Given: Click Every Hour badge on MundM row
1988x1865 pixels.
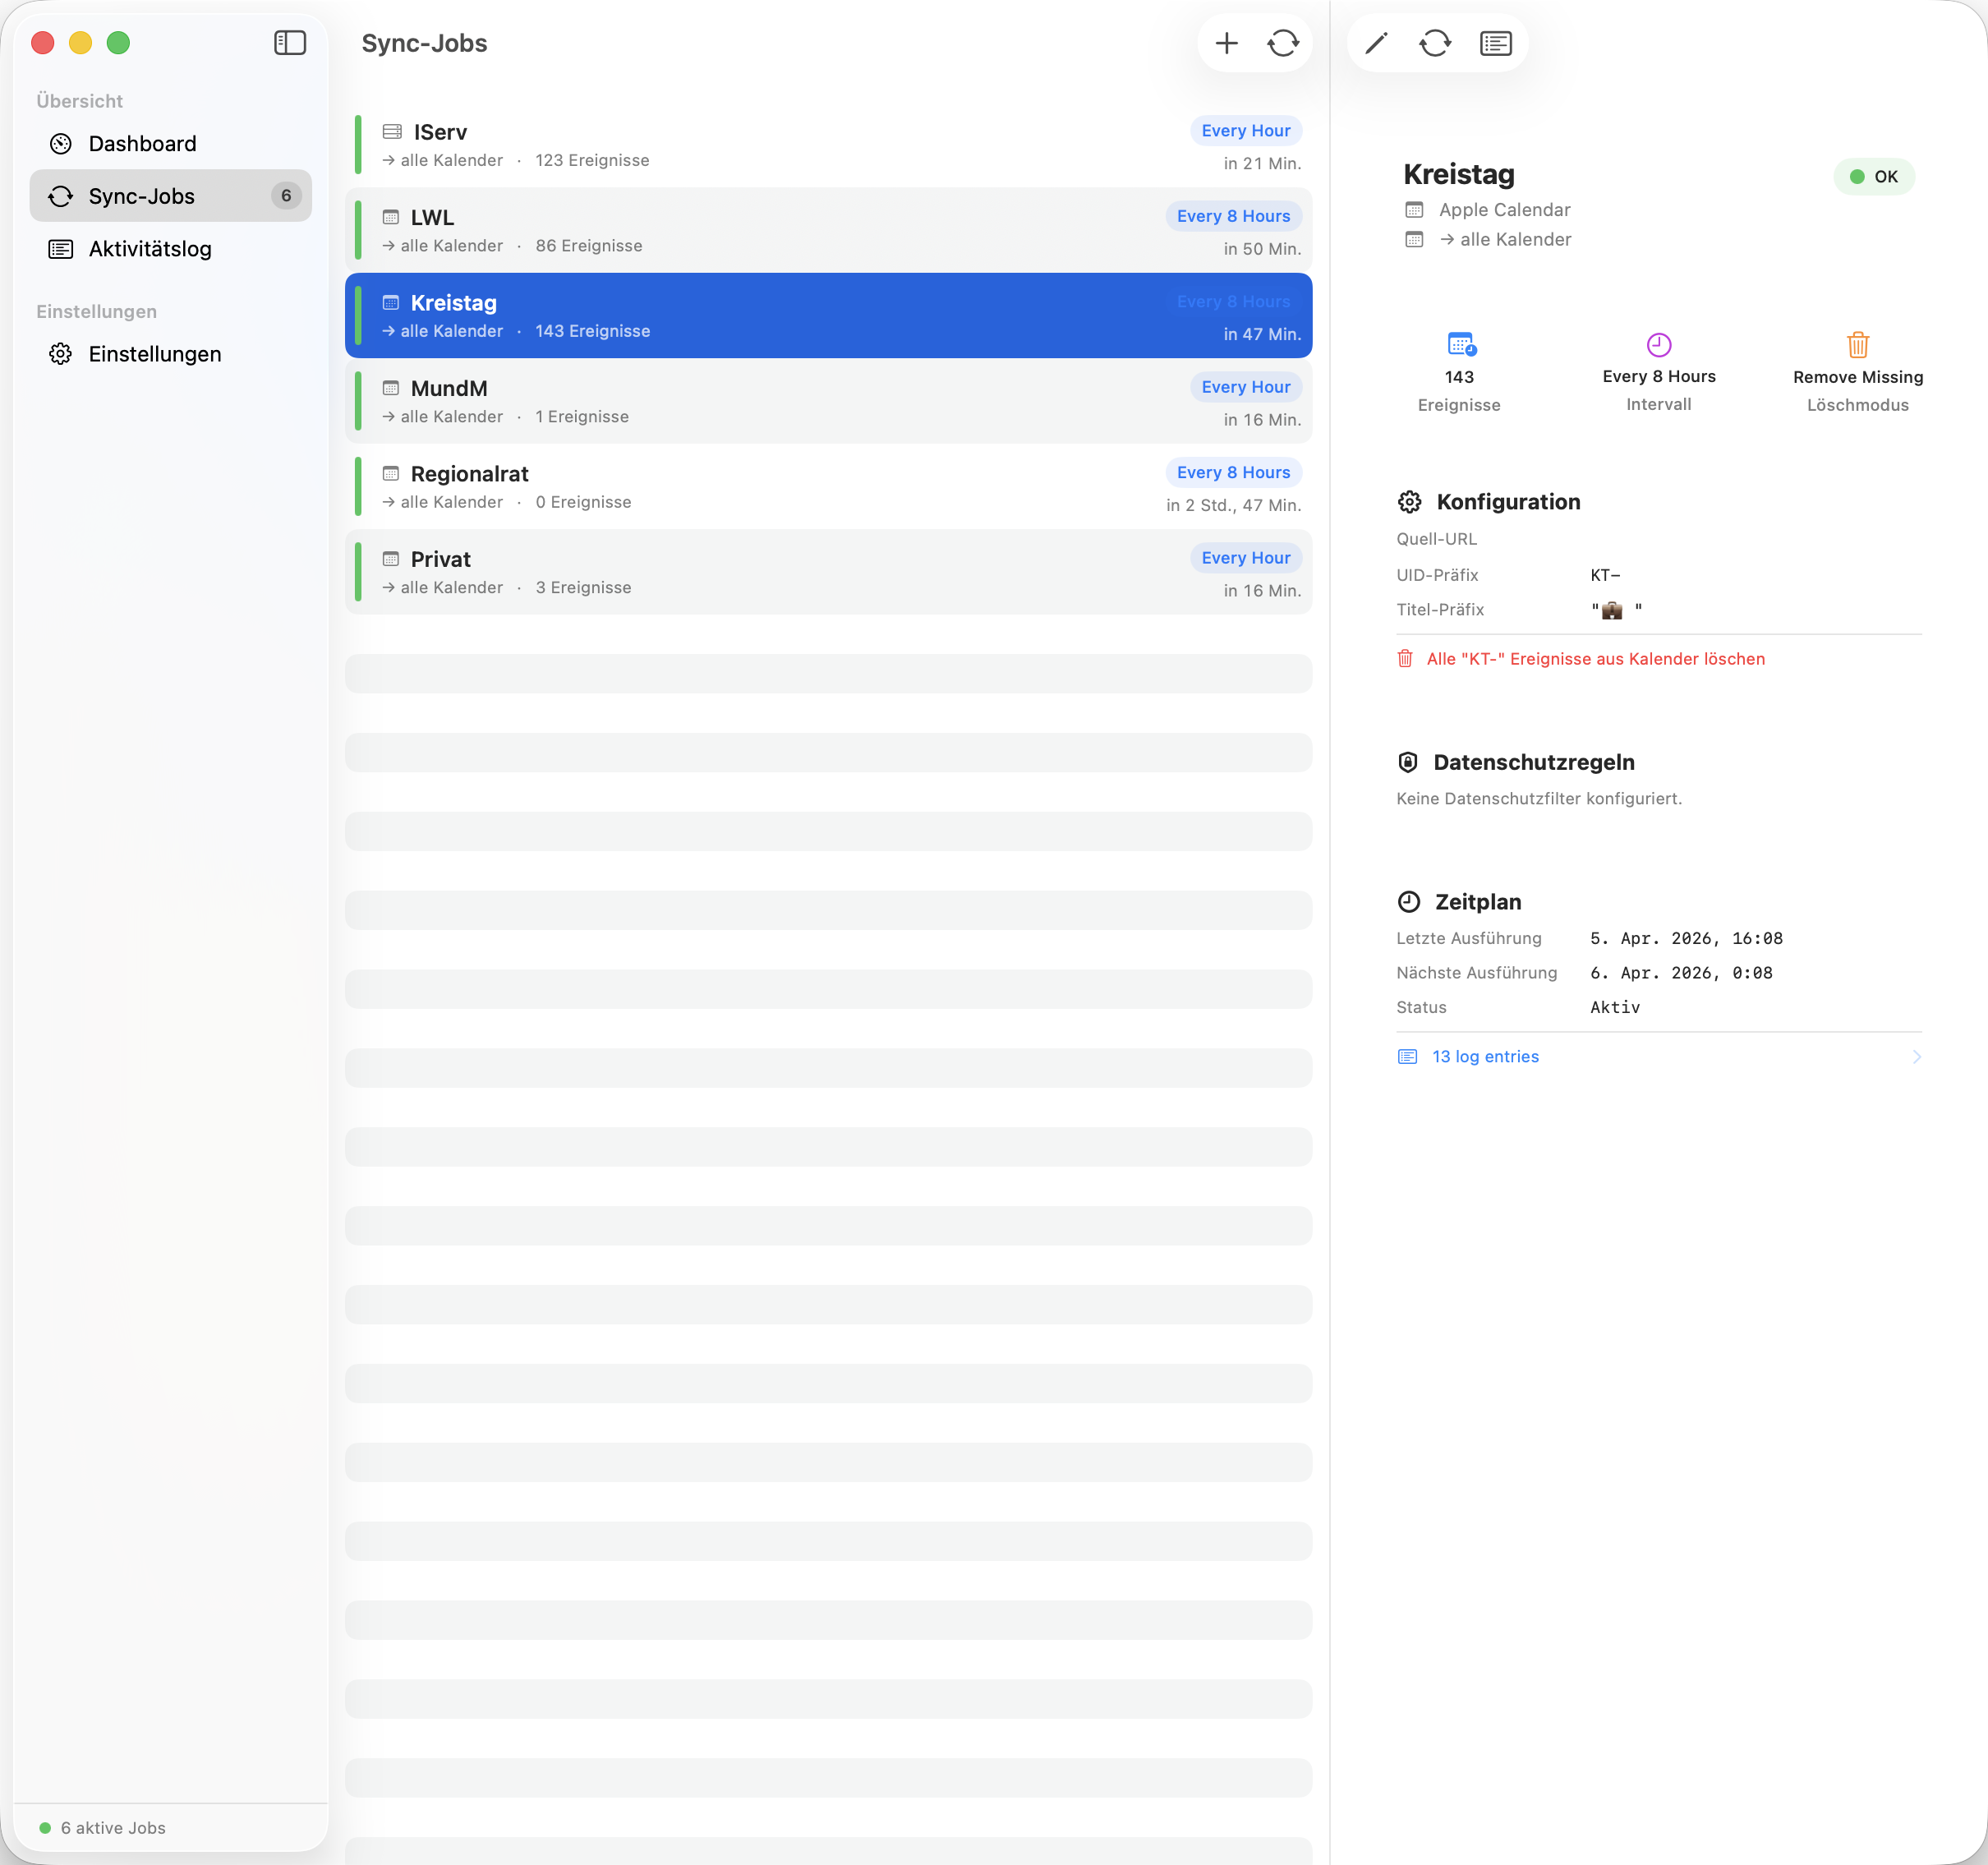Looking at the screenshot, I should [x=1245, y=387].
